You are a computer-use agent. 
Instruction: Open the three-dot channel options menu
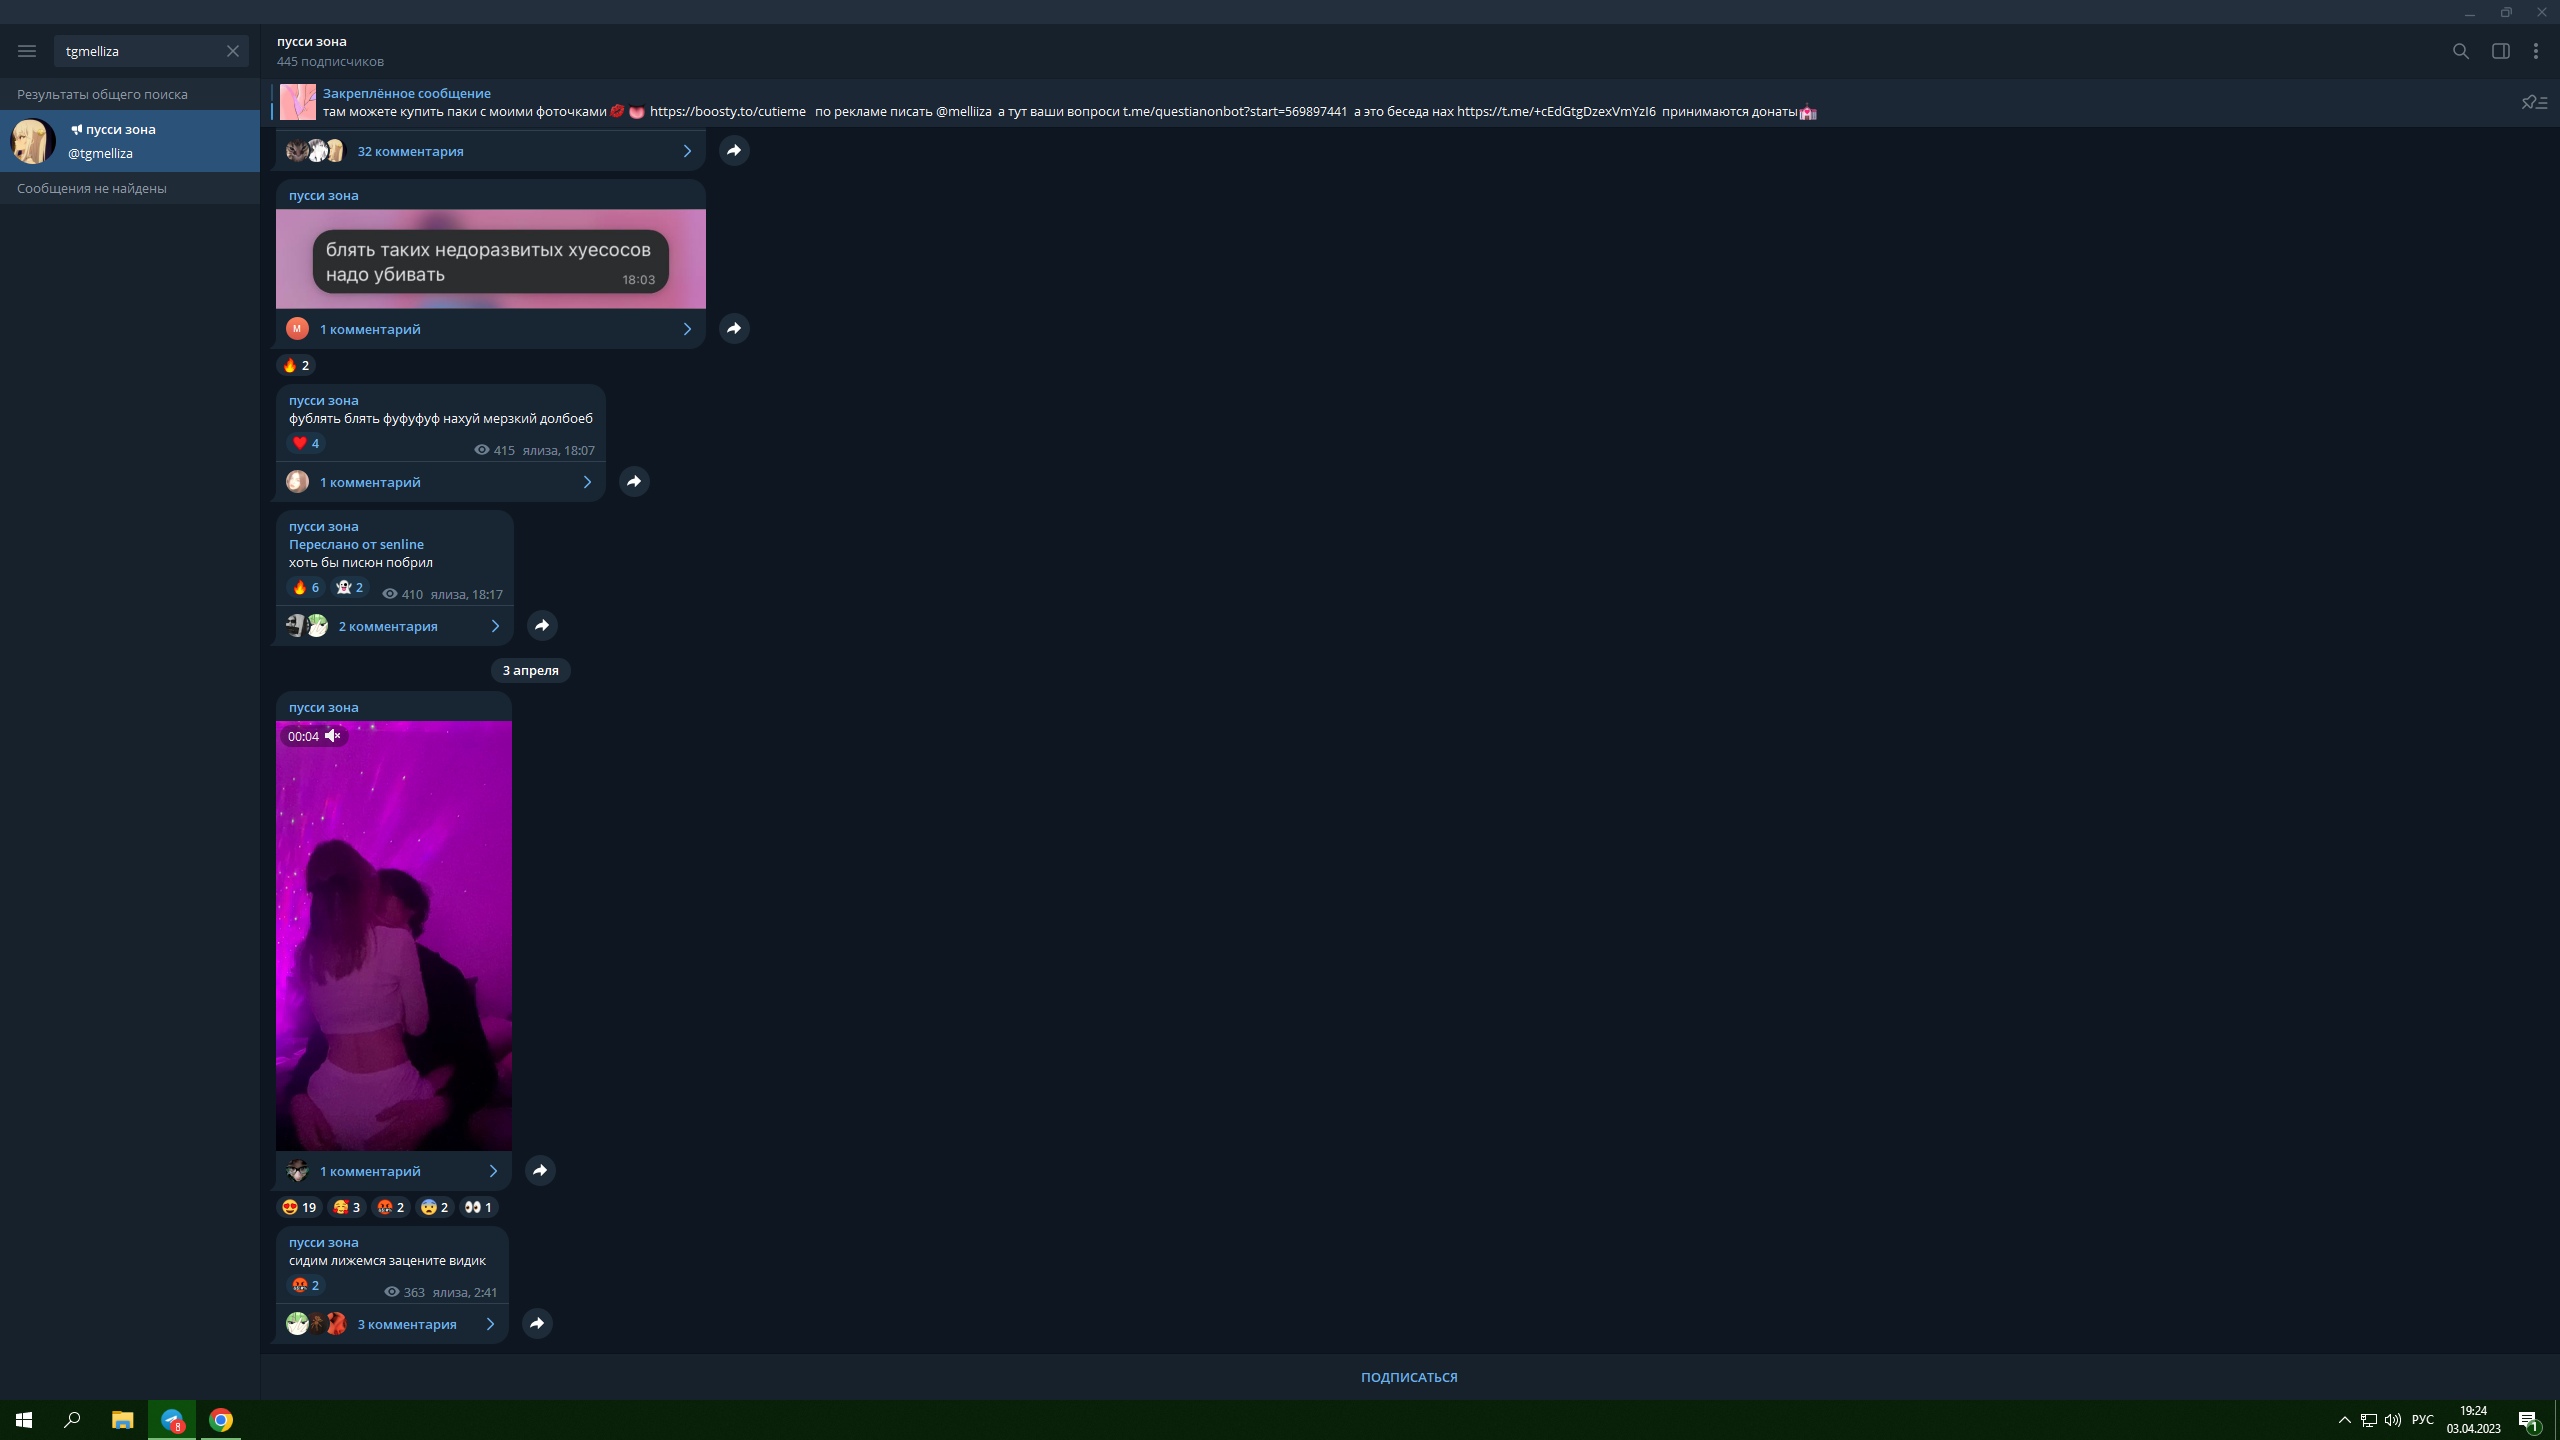click(x=2536, y=51)
